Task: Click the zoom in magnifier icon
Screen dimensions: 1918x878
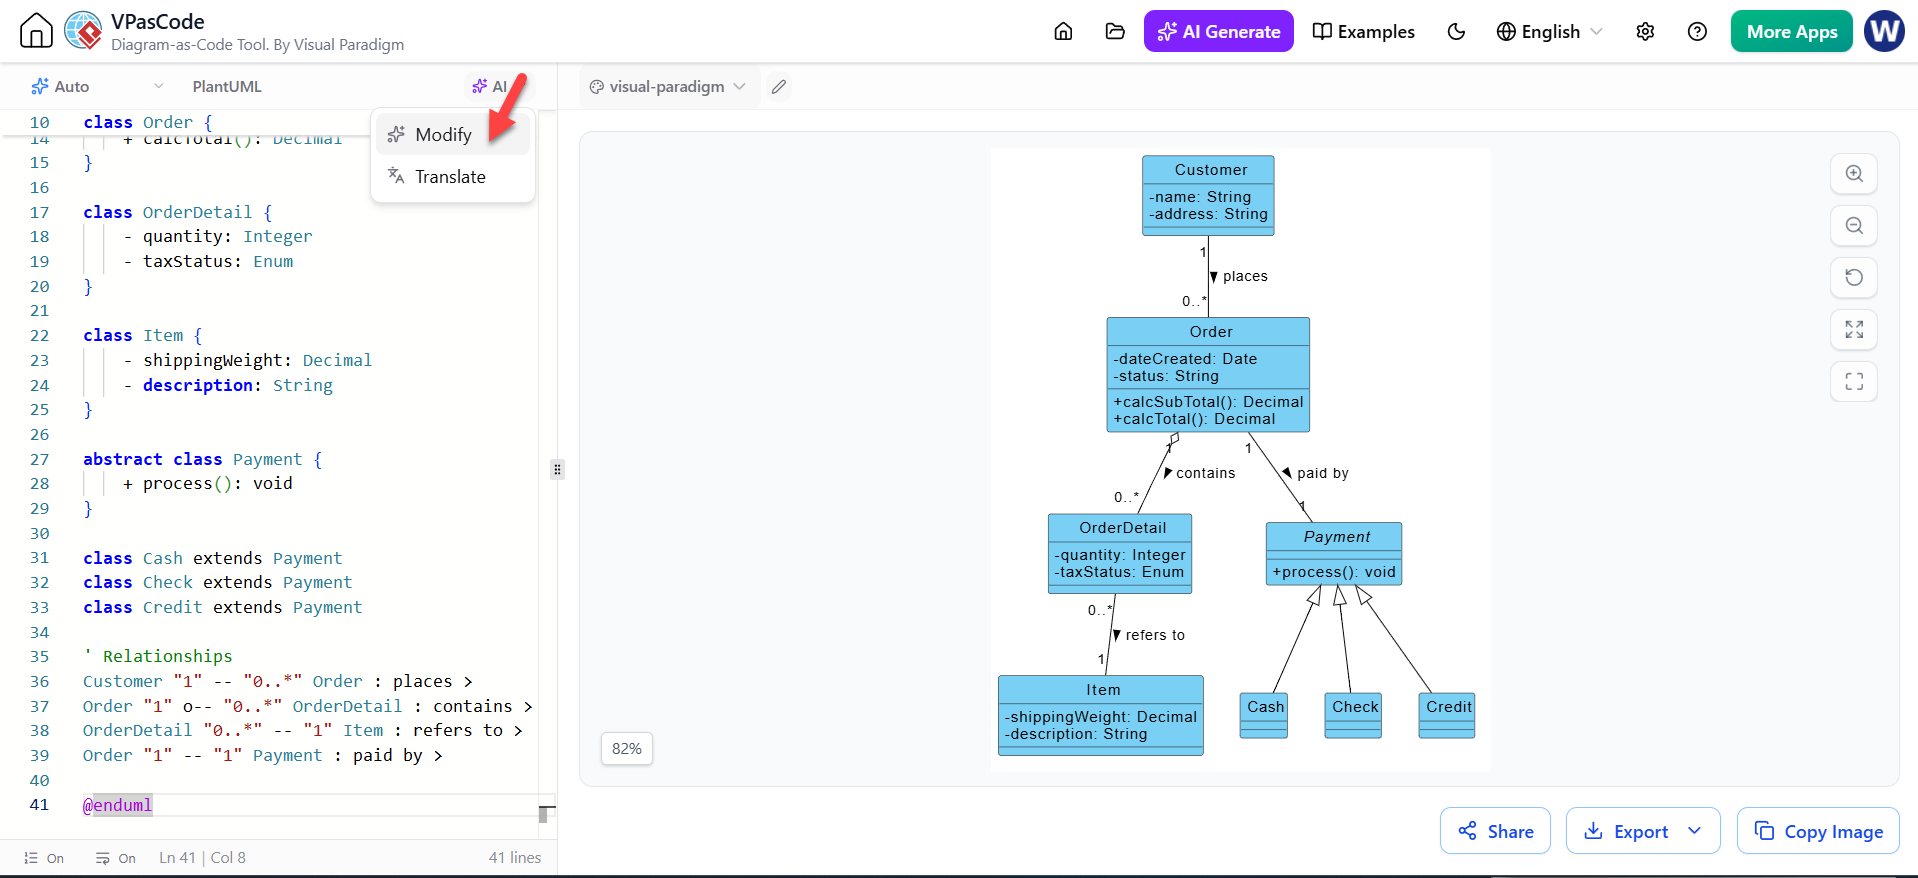Action: (1853, 173)
